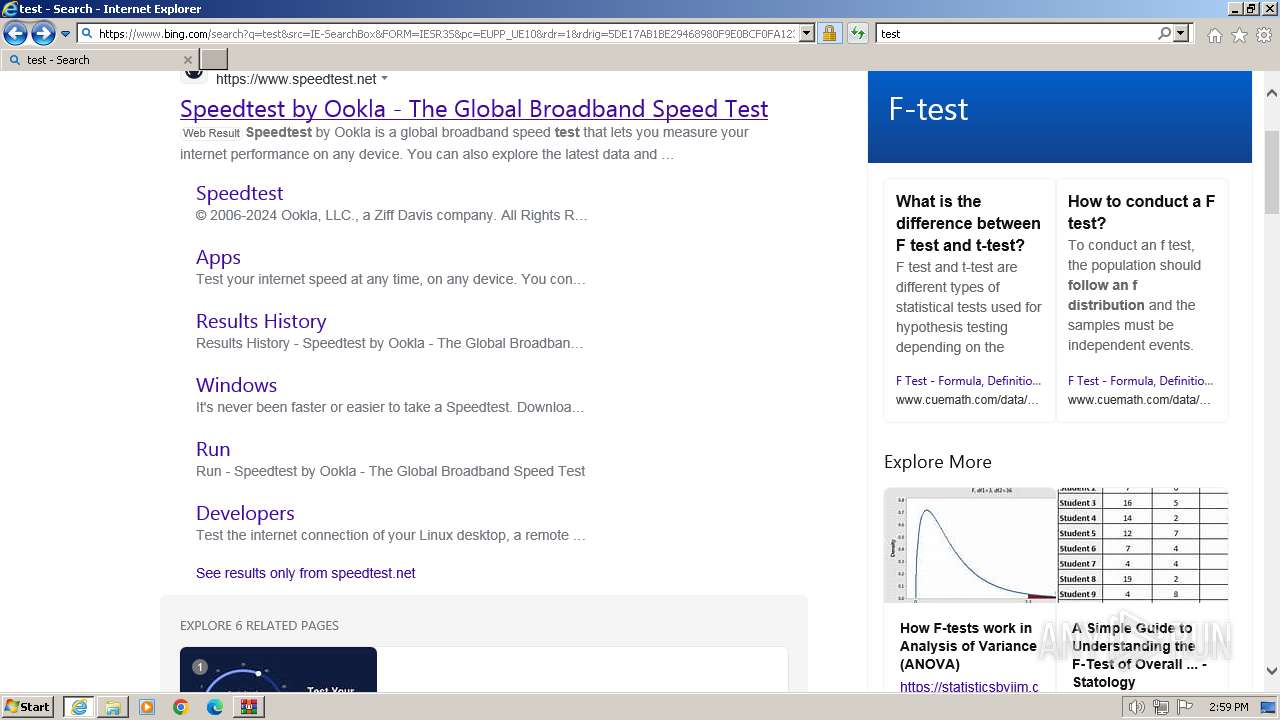Image resolution: width=1280 pixels, height=720 pixels.
Task: Open 'Speedtest by Ookla' main result link
Action: coord(474,109)
